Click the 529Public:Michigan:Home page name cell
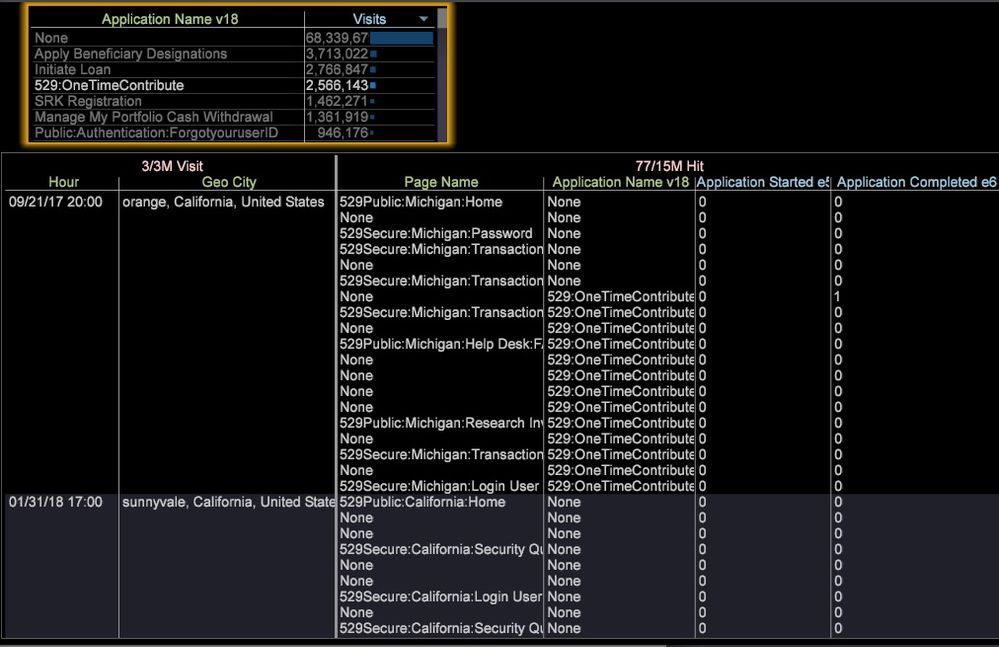The height and width of the screenshot is (647, 999). (421, 202)
